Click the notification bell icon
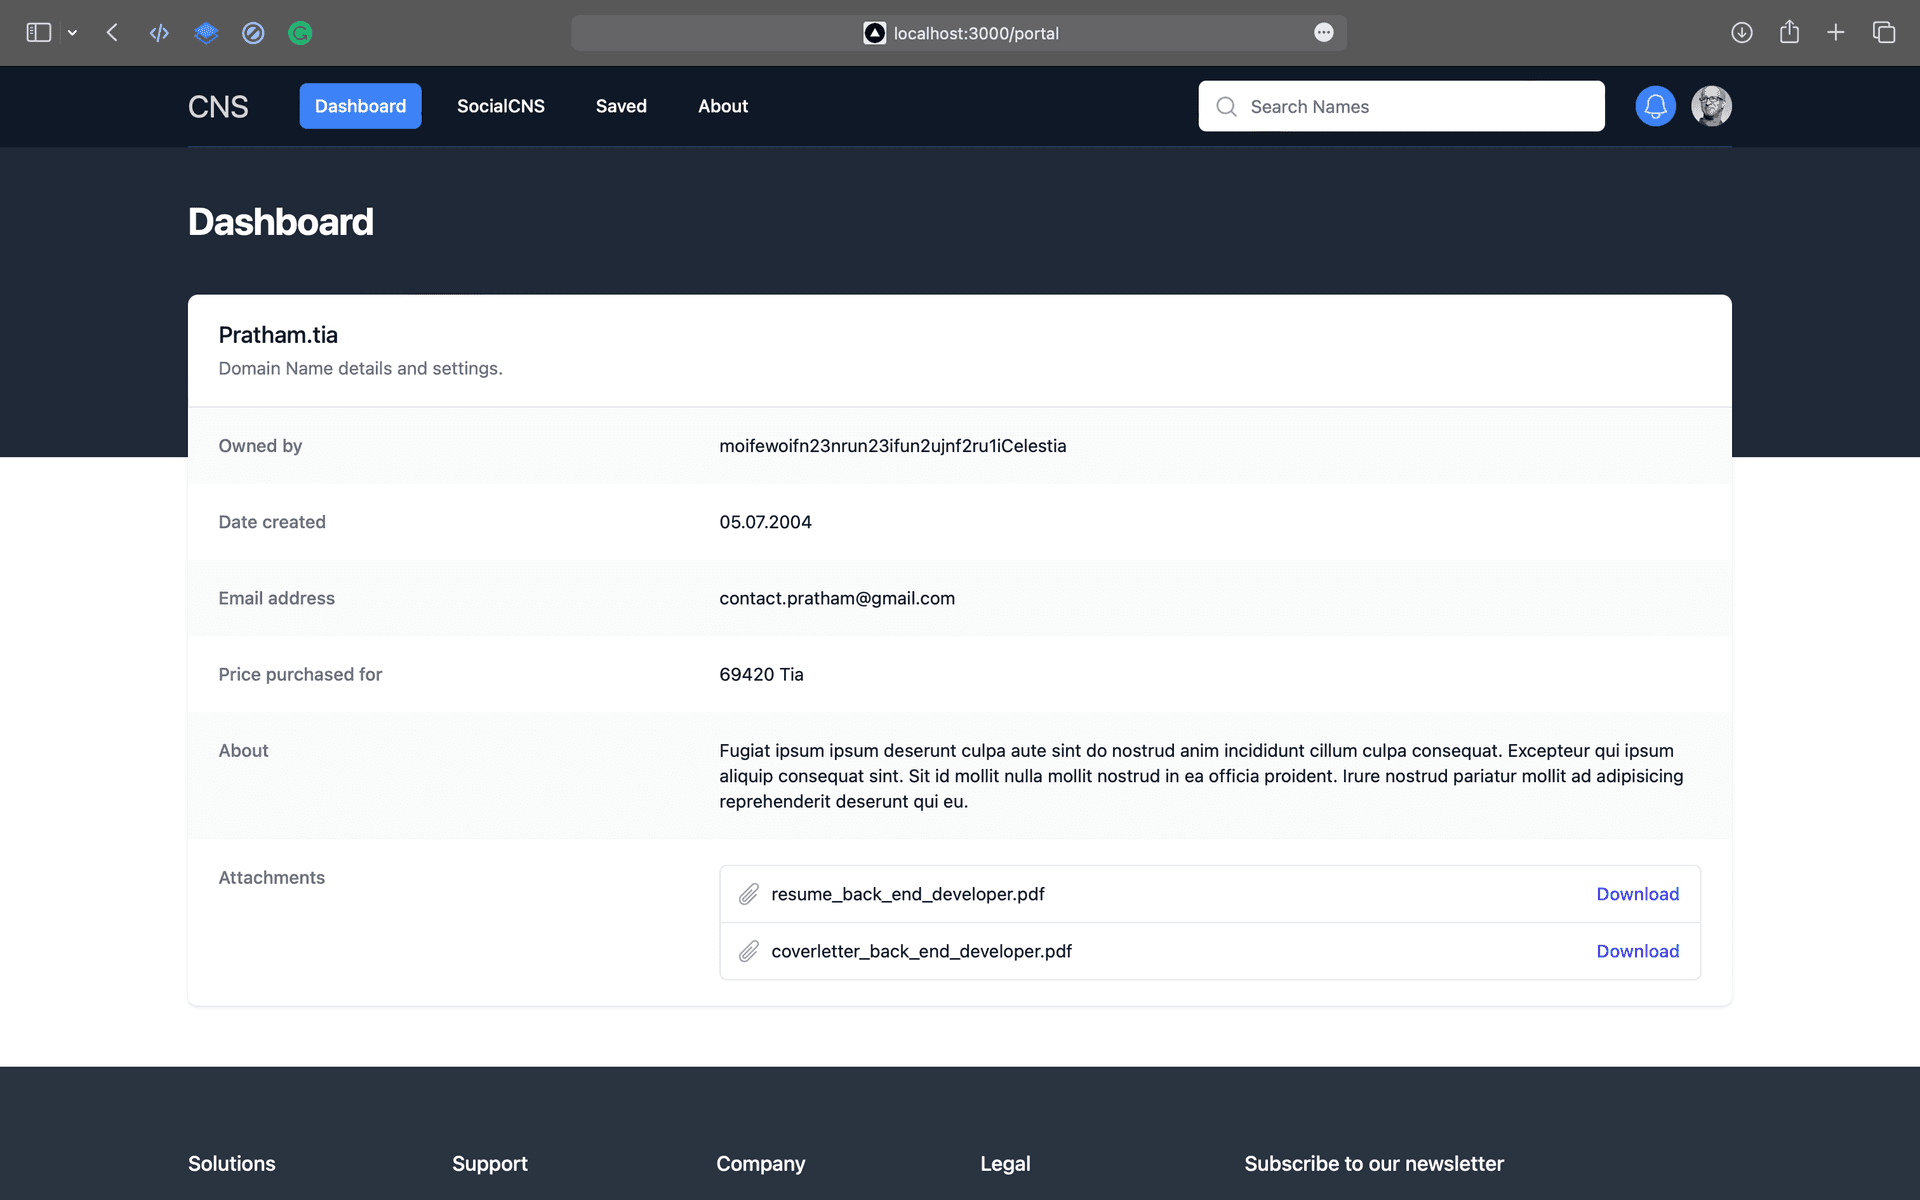 (x=1655, y=106)
